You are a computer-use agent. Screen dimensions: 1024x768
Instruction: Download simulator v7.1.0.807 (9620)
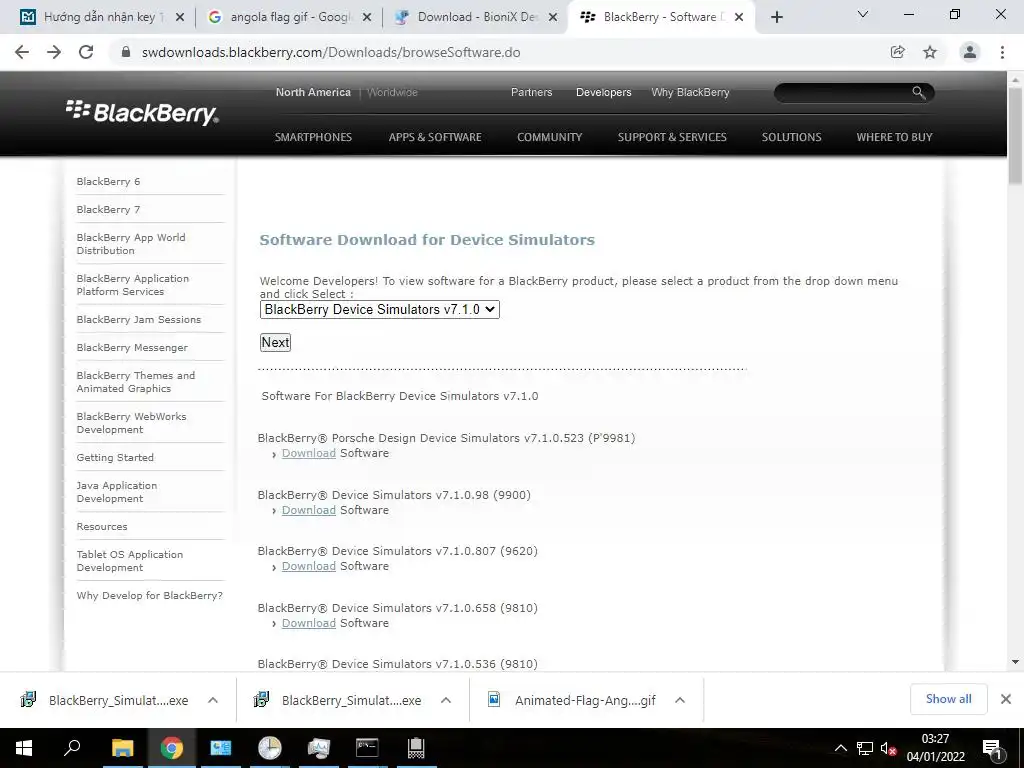pyautogui.click(x=308, y=566)
